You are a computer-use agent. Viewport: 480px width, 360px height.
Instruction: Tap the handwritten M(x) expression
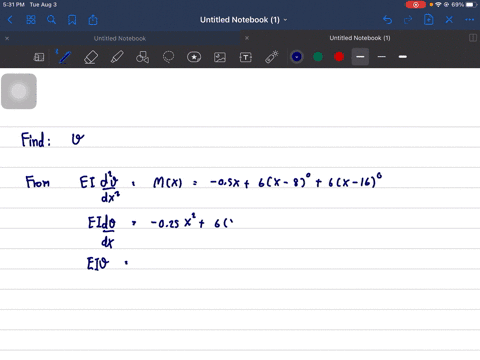pyautogui.click(x=168, y=182)
